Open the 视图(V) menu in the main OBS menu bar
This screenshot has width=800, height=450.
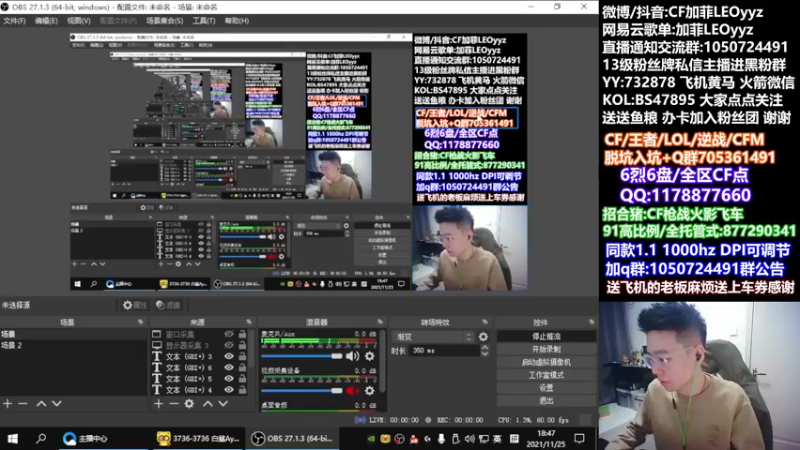click(x=79, y=21)
